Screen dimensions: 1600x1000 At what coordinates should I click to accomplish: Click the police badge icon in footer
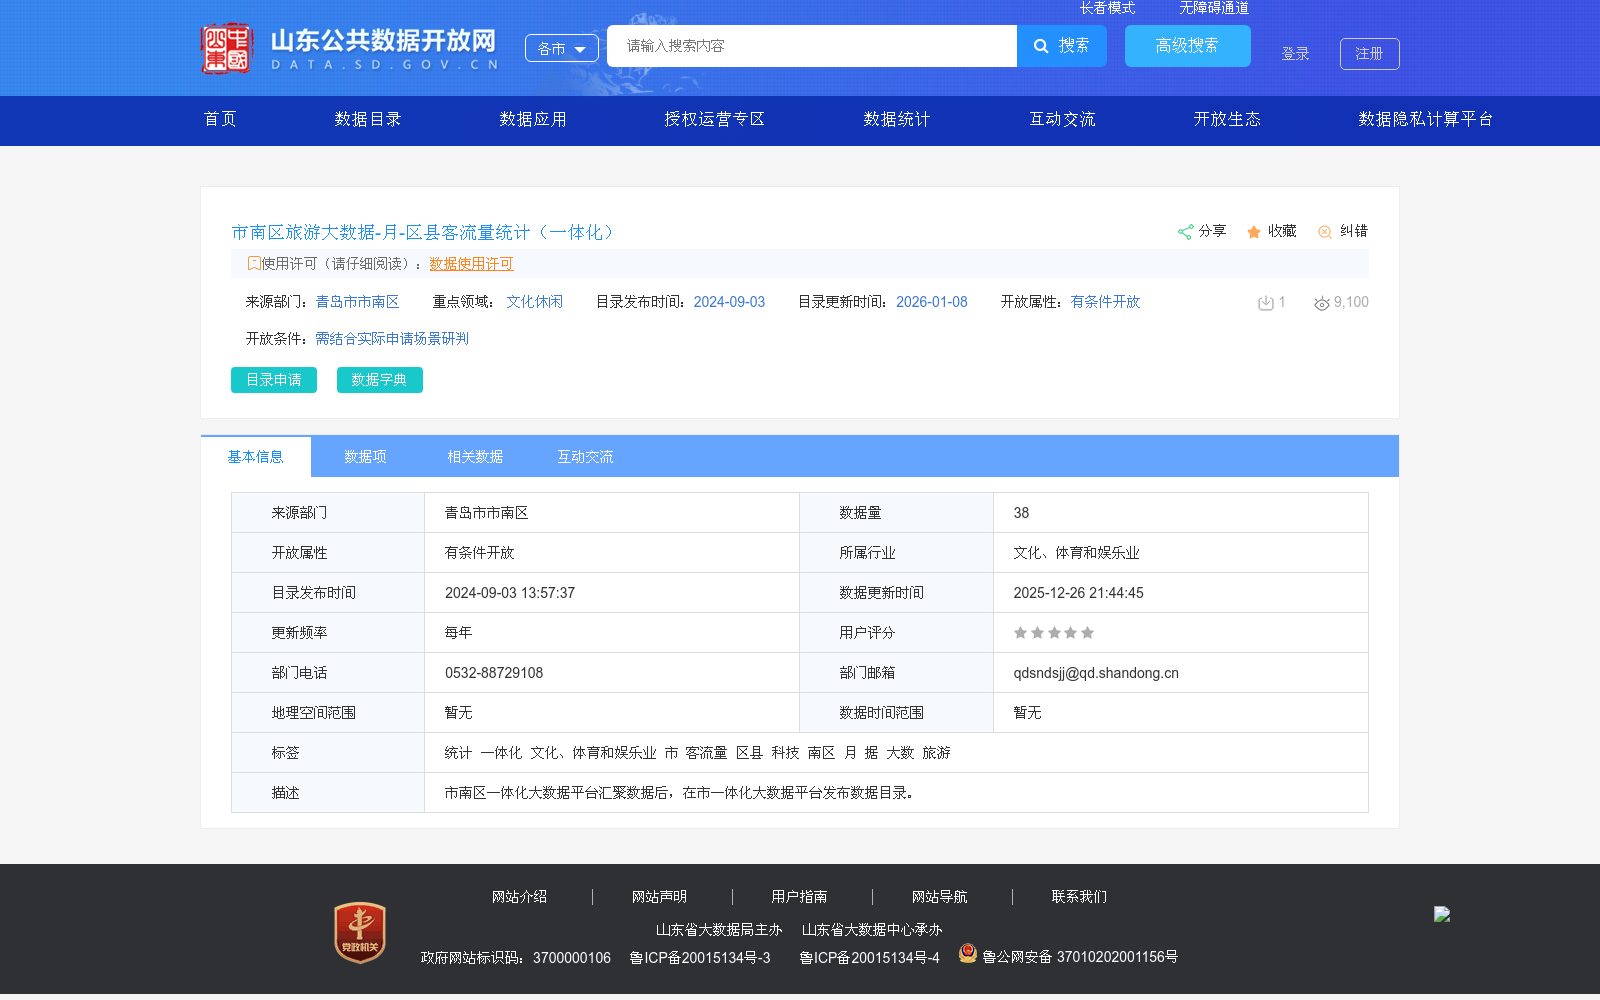pyautogui.click(x=967, y=953)
